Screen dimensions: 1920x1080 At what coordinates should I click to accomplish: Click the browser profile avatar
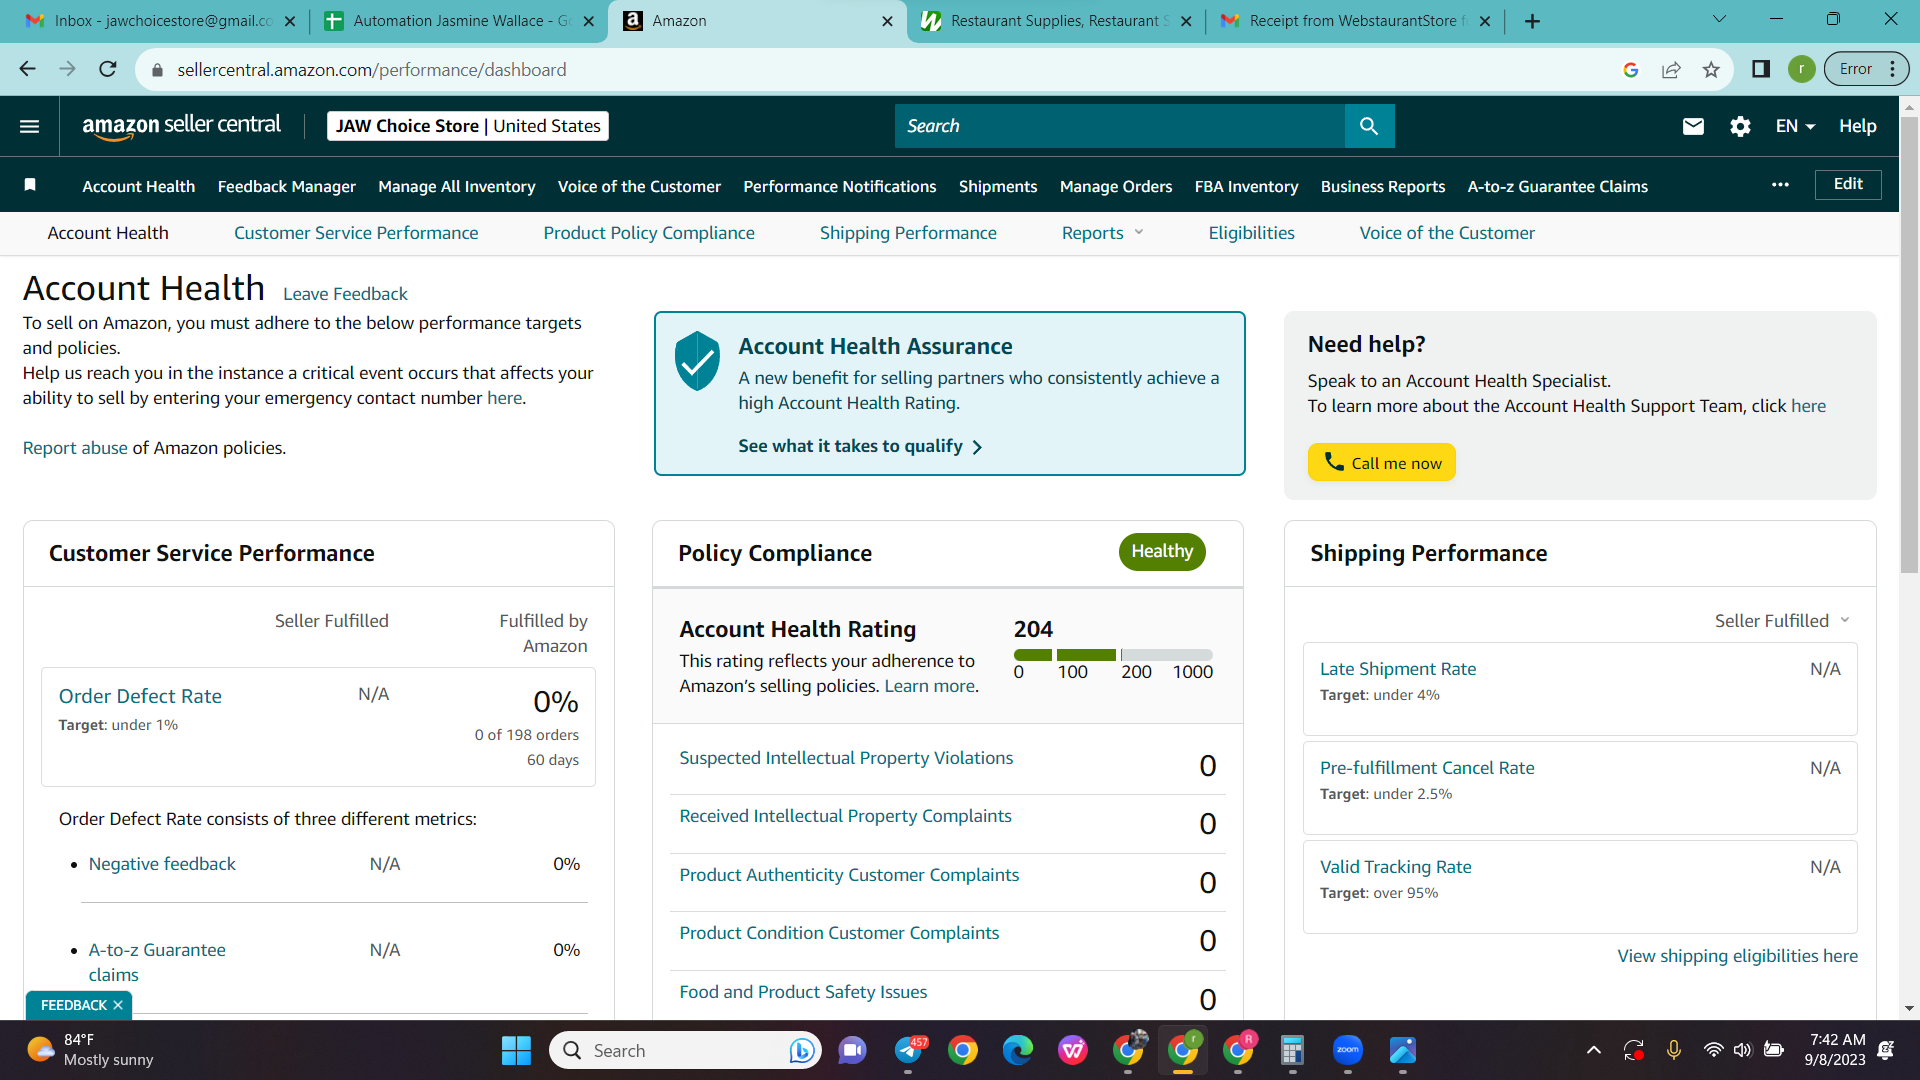1802,69
